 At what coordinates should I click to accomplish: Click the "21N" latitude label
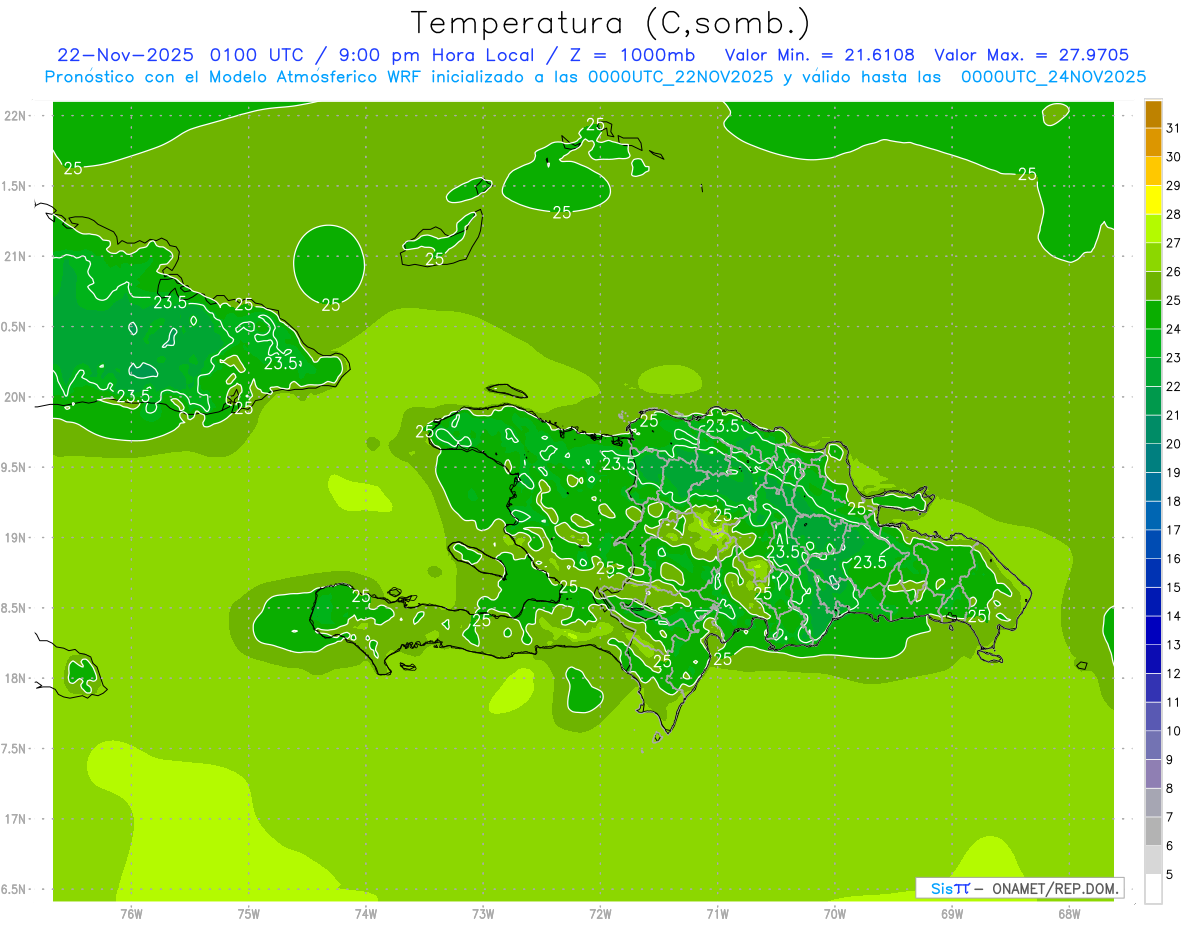click(15, 256)
